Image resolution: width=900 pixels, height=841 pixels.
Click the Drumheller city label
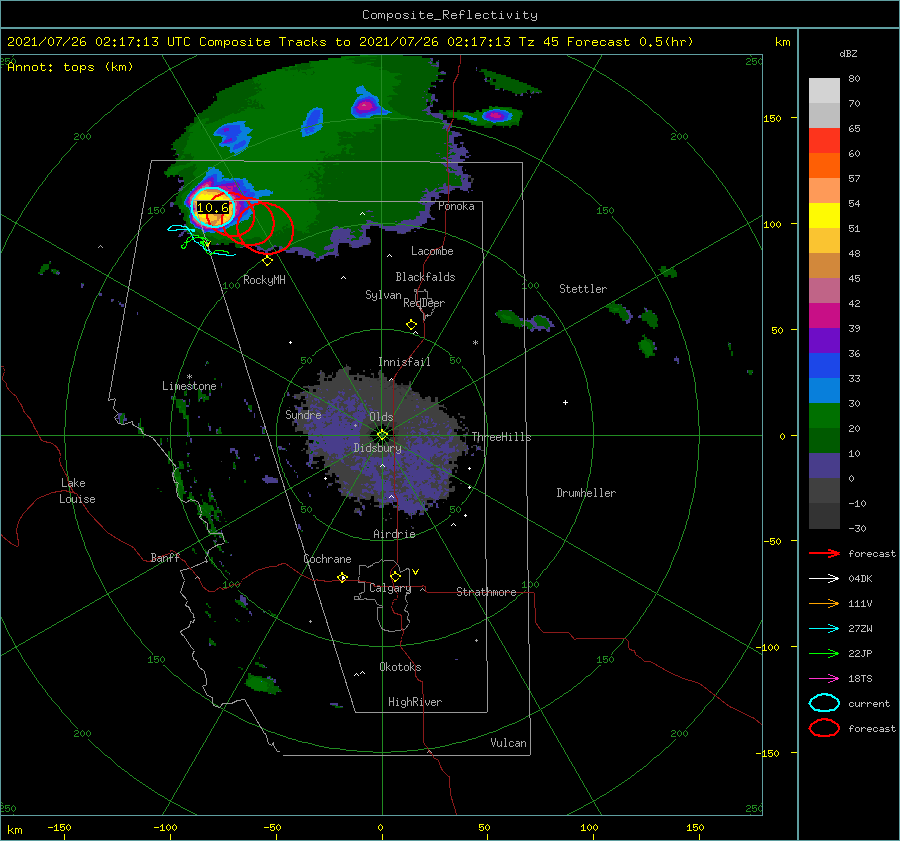[586, 493]
